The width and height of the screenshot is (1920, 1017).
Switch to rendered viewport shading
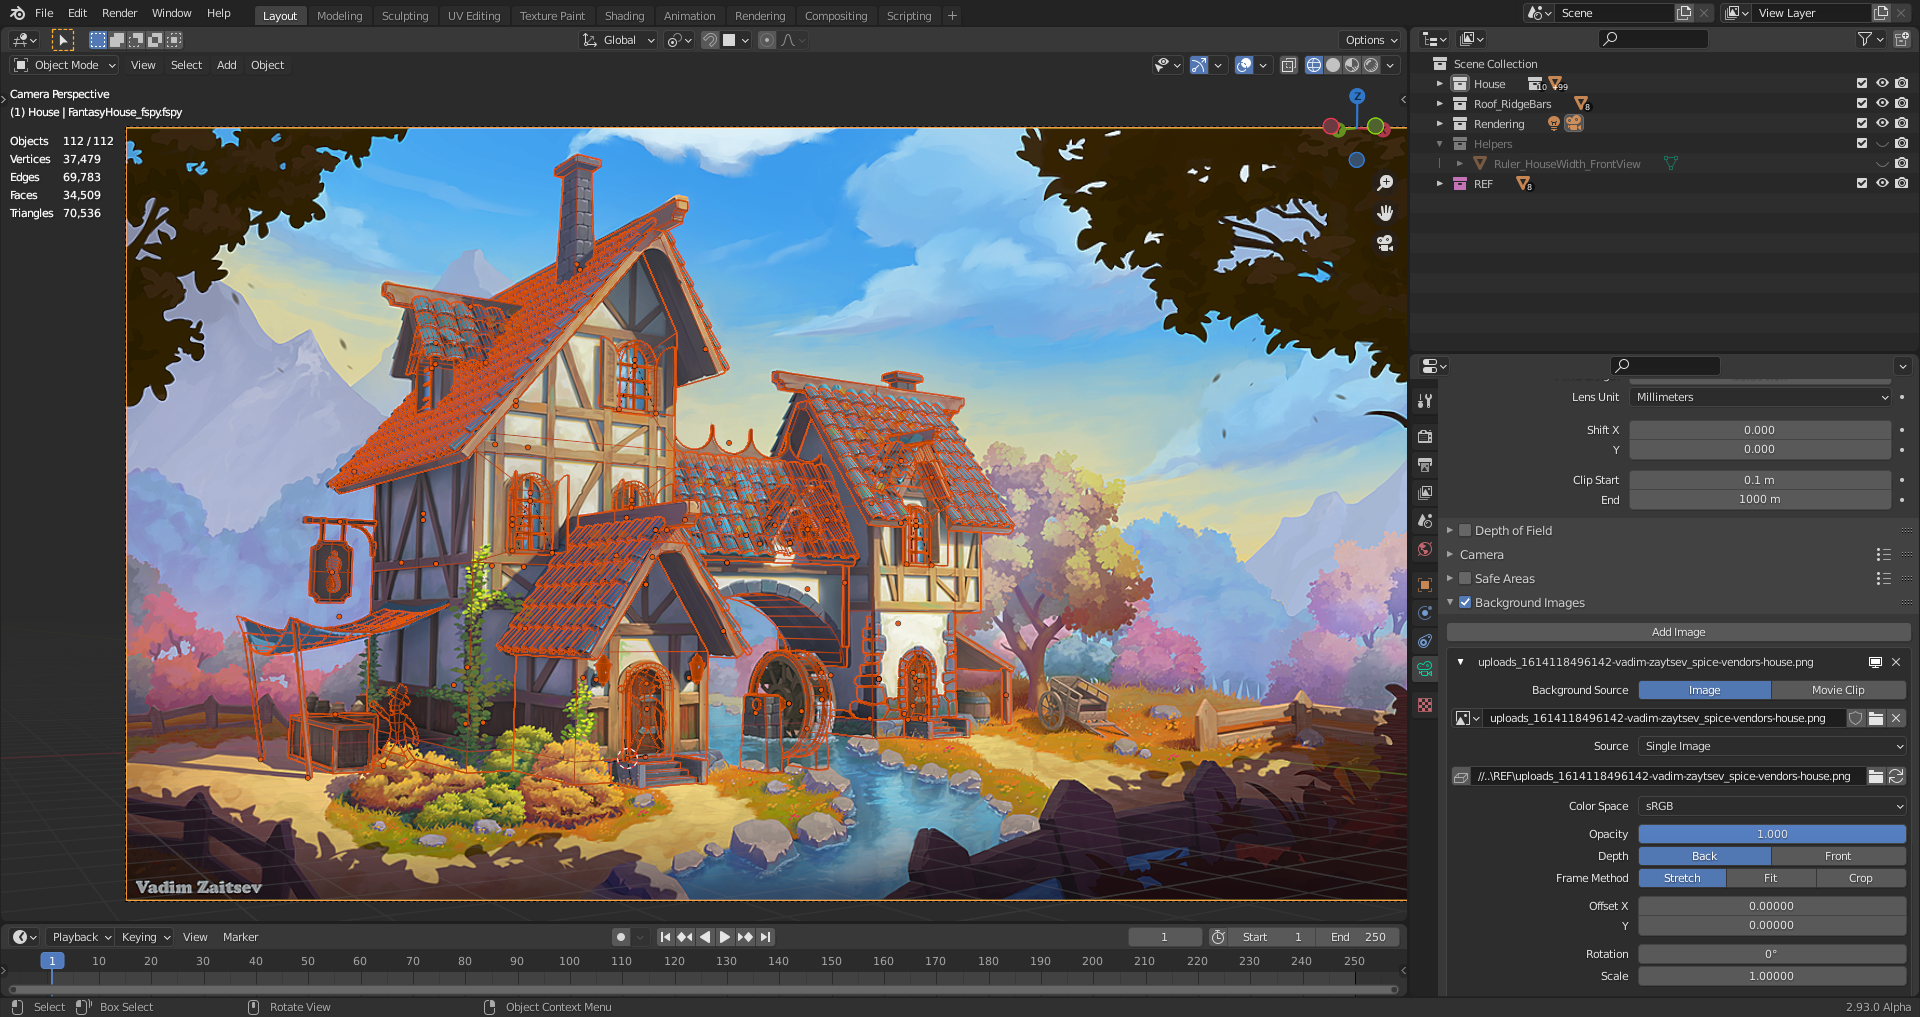click(x=1371, y=65)
